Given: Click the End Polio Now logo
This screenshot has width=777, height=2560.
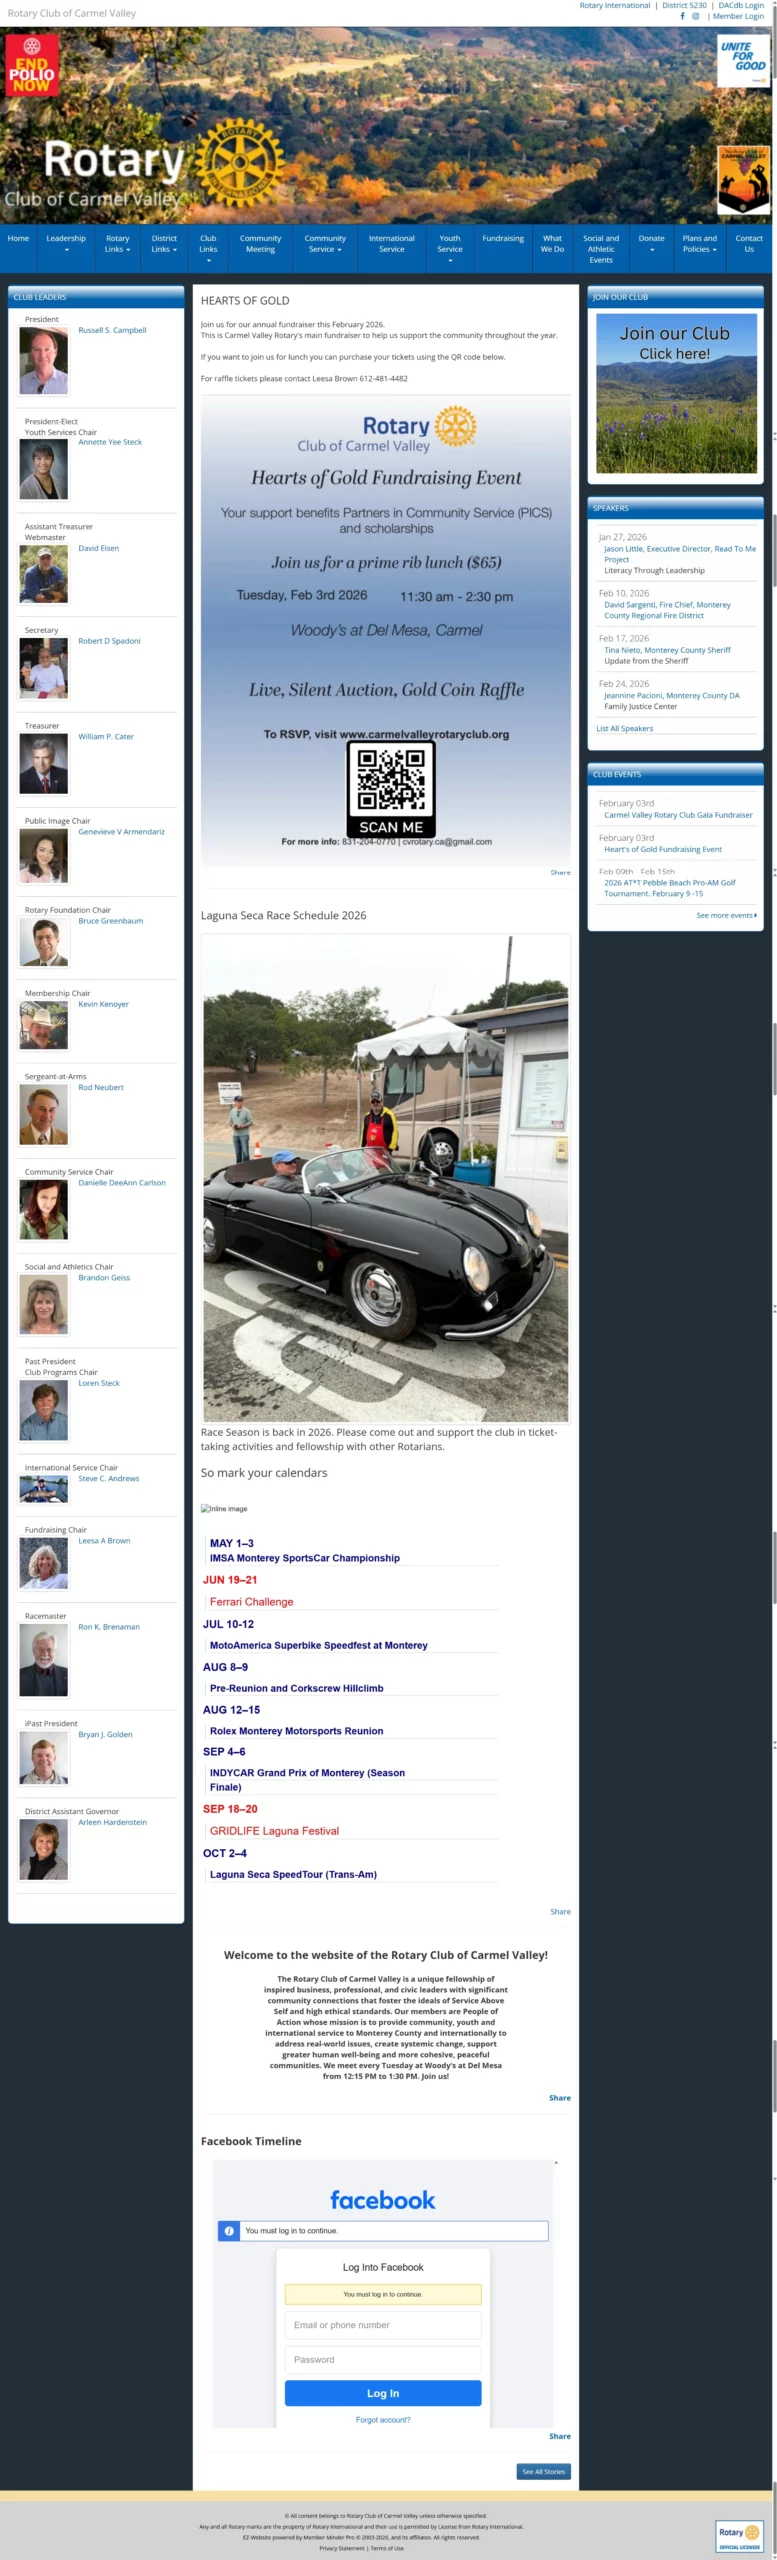Looking at the screenshot, I should pyautogui.click(x=32, y=65).
